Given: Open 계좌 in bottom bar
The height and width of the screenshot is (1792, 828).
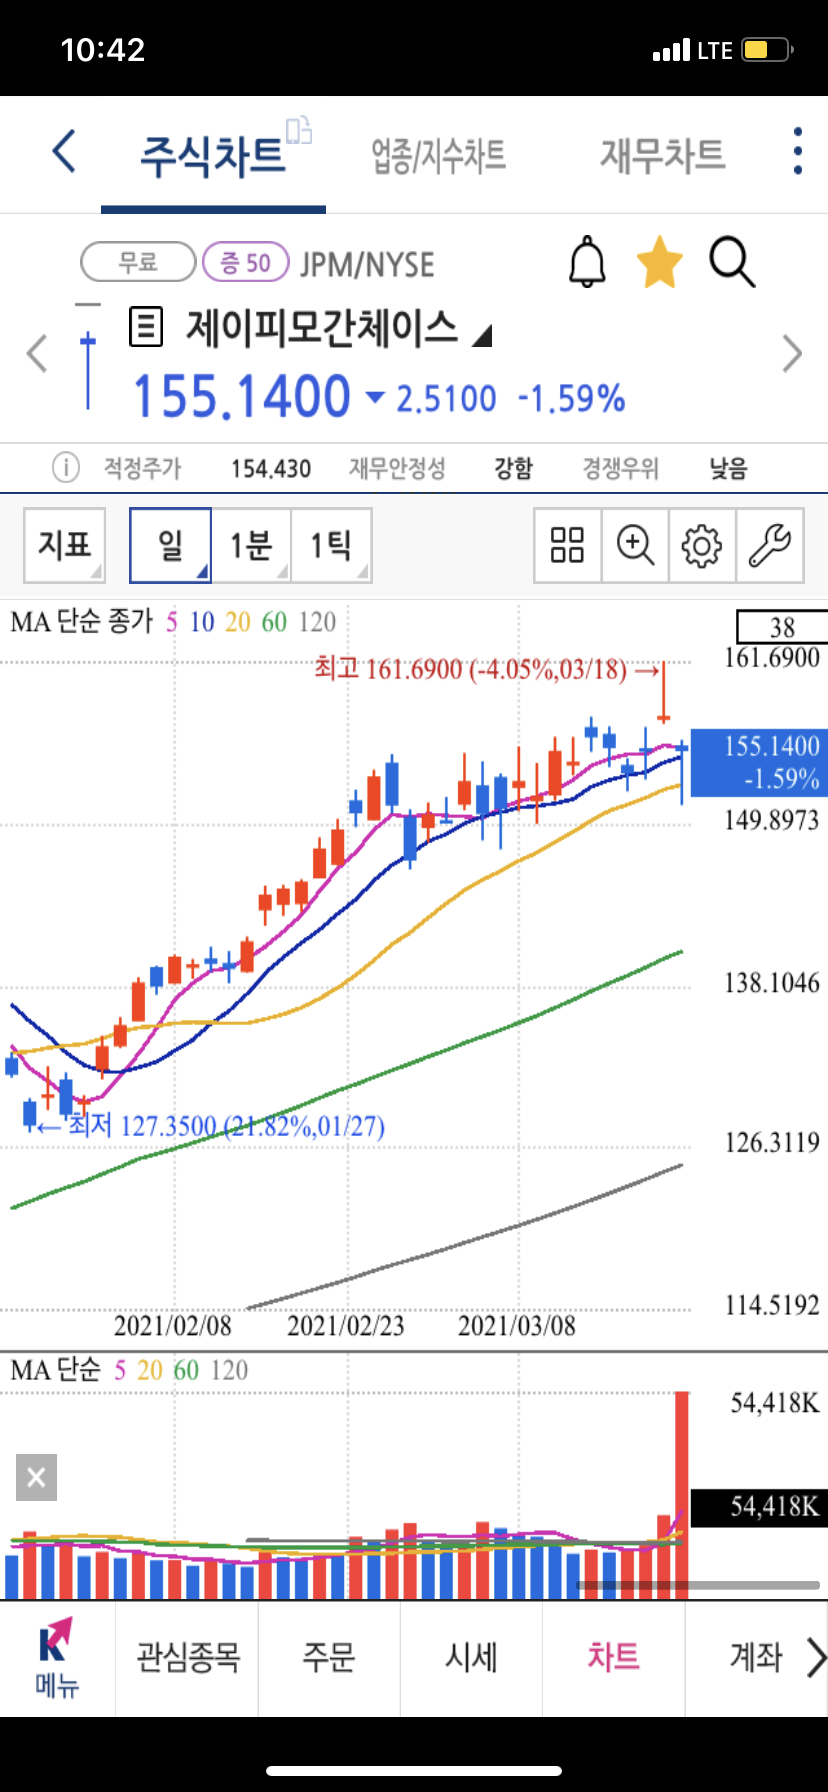Looking at the screenshot, I should tap(756, 1657).
